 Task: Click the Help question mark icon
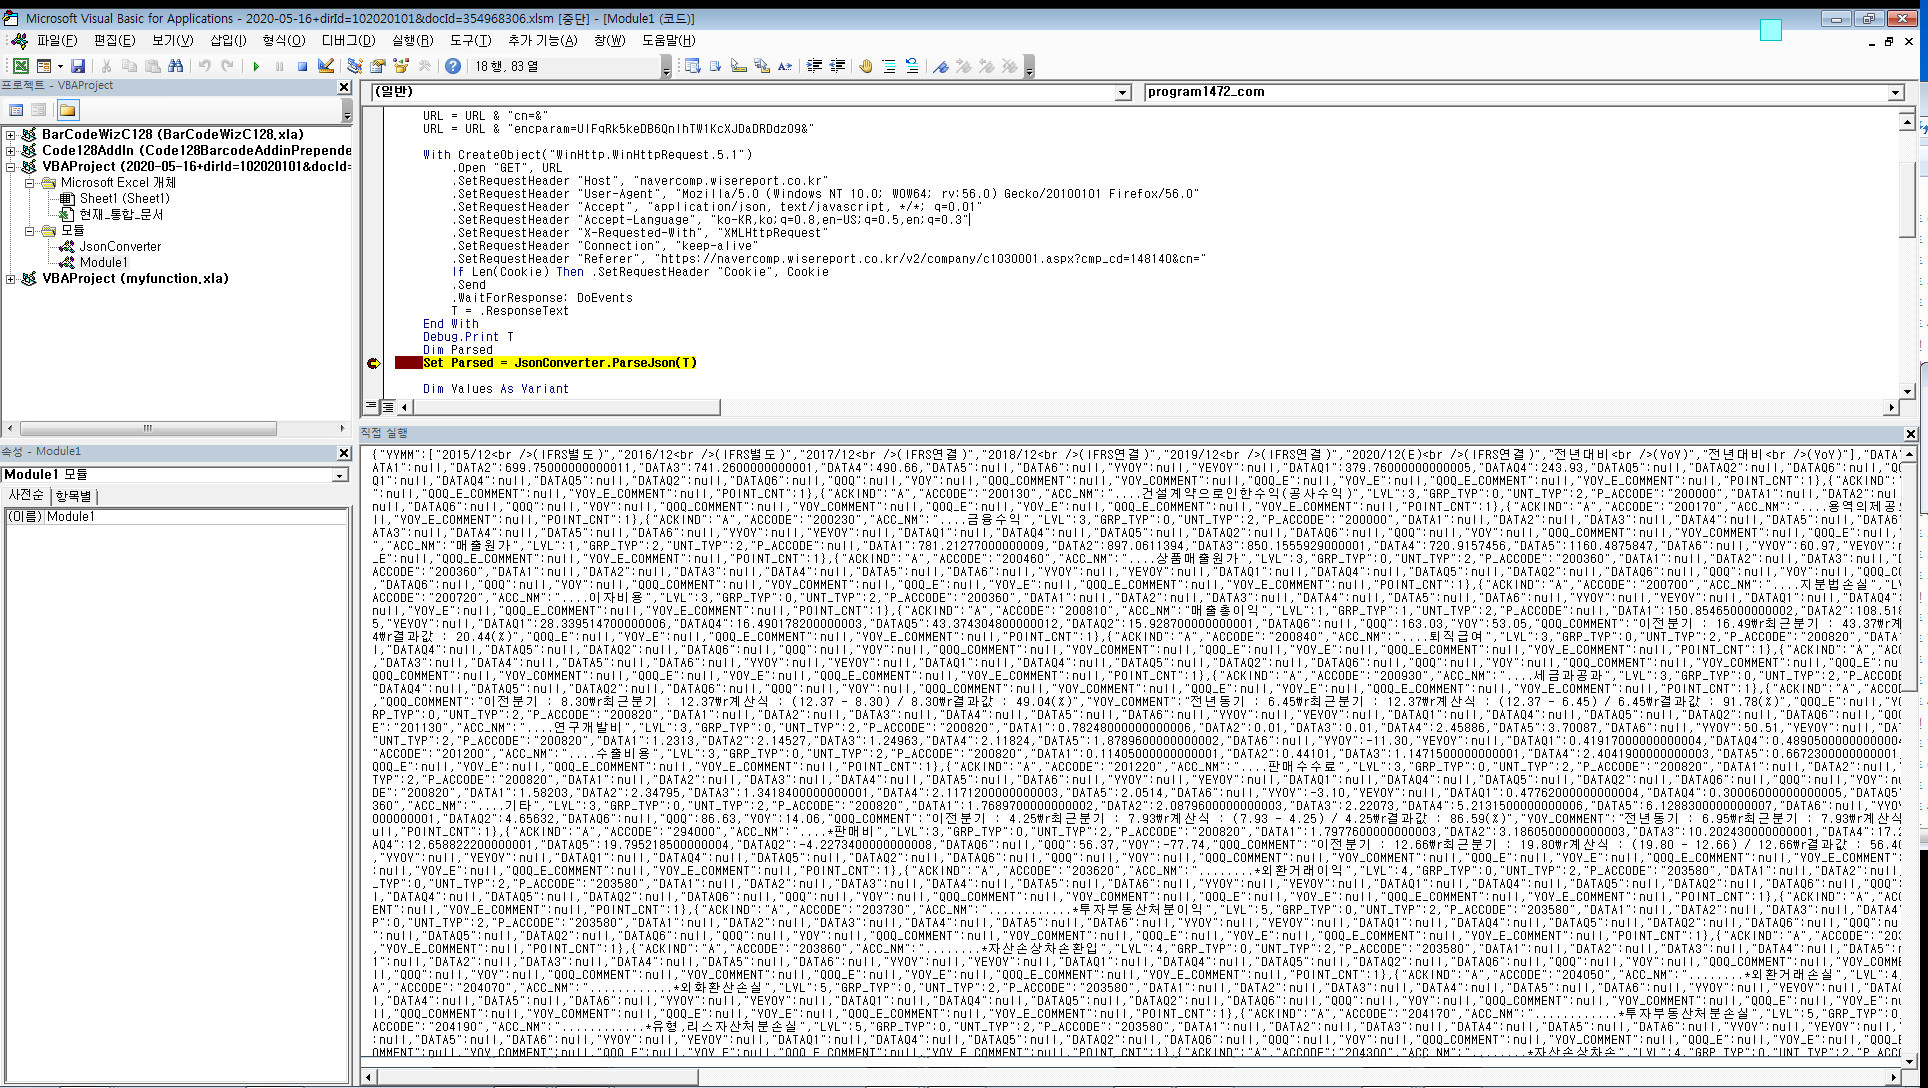click(453, 66)
